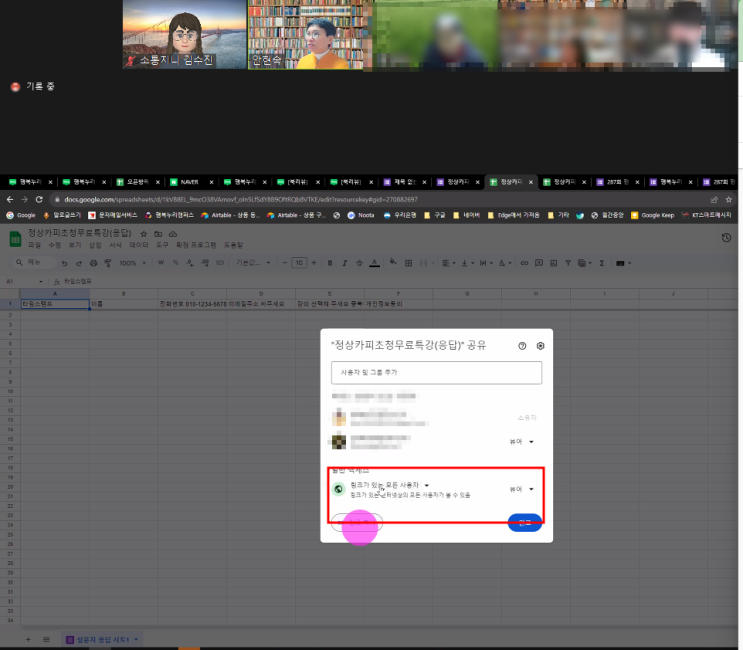Open the share dialog help icon

point(522,346)
